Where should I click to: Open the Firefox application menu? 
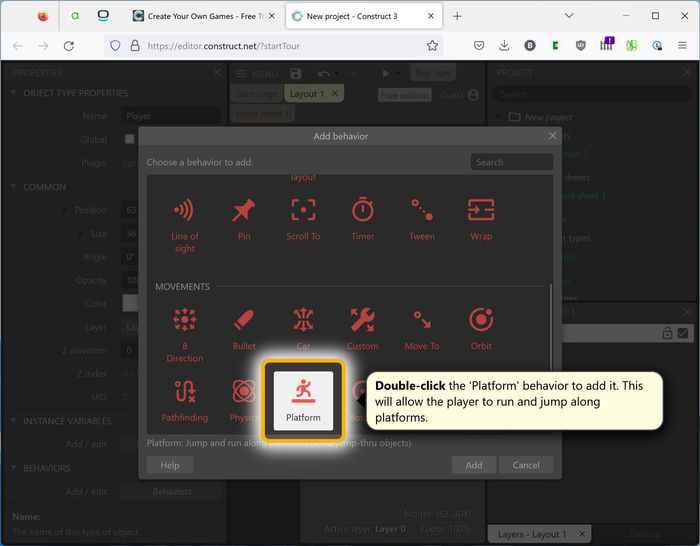coord(682,45)
